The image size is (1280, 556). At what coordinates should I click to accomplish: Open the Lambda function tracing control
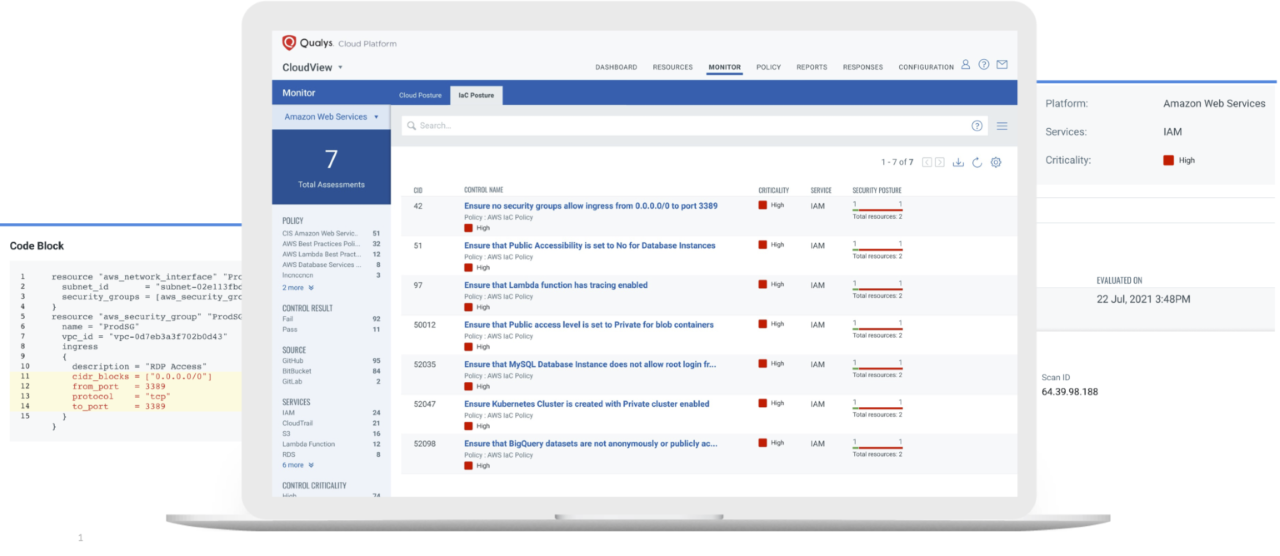(x=555, y=285)
